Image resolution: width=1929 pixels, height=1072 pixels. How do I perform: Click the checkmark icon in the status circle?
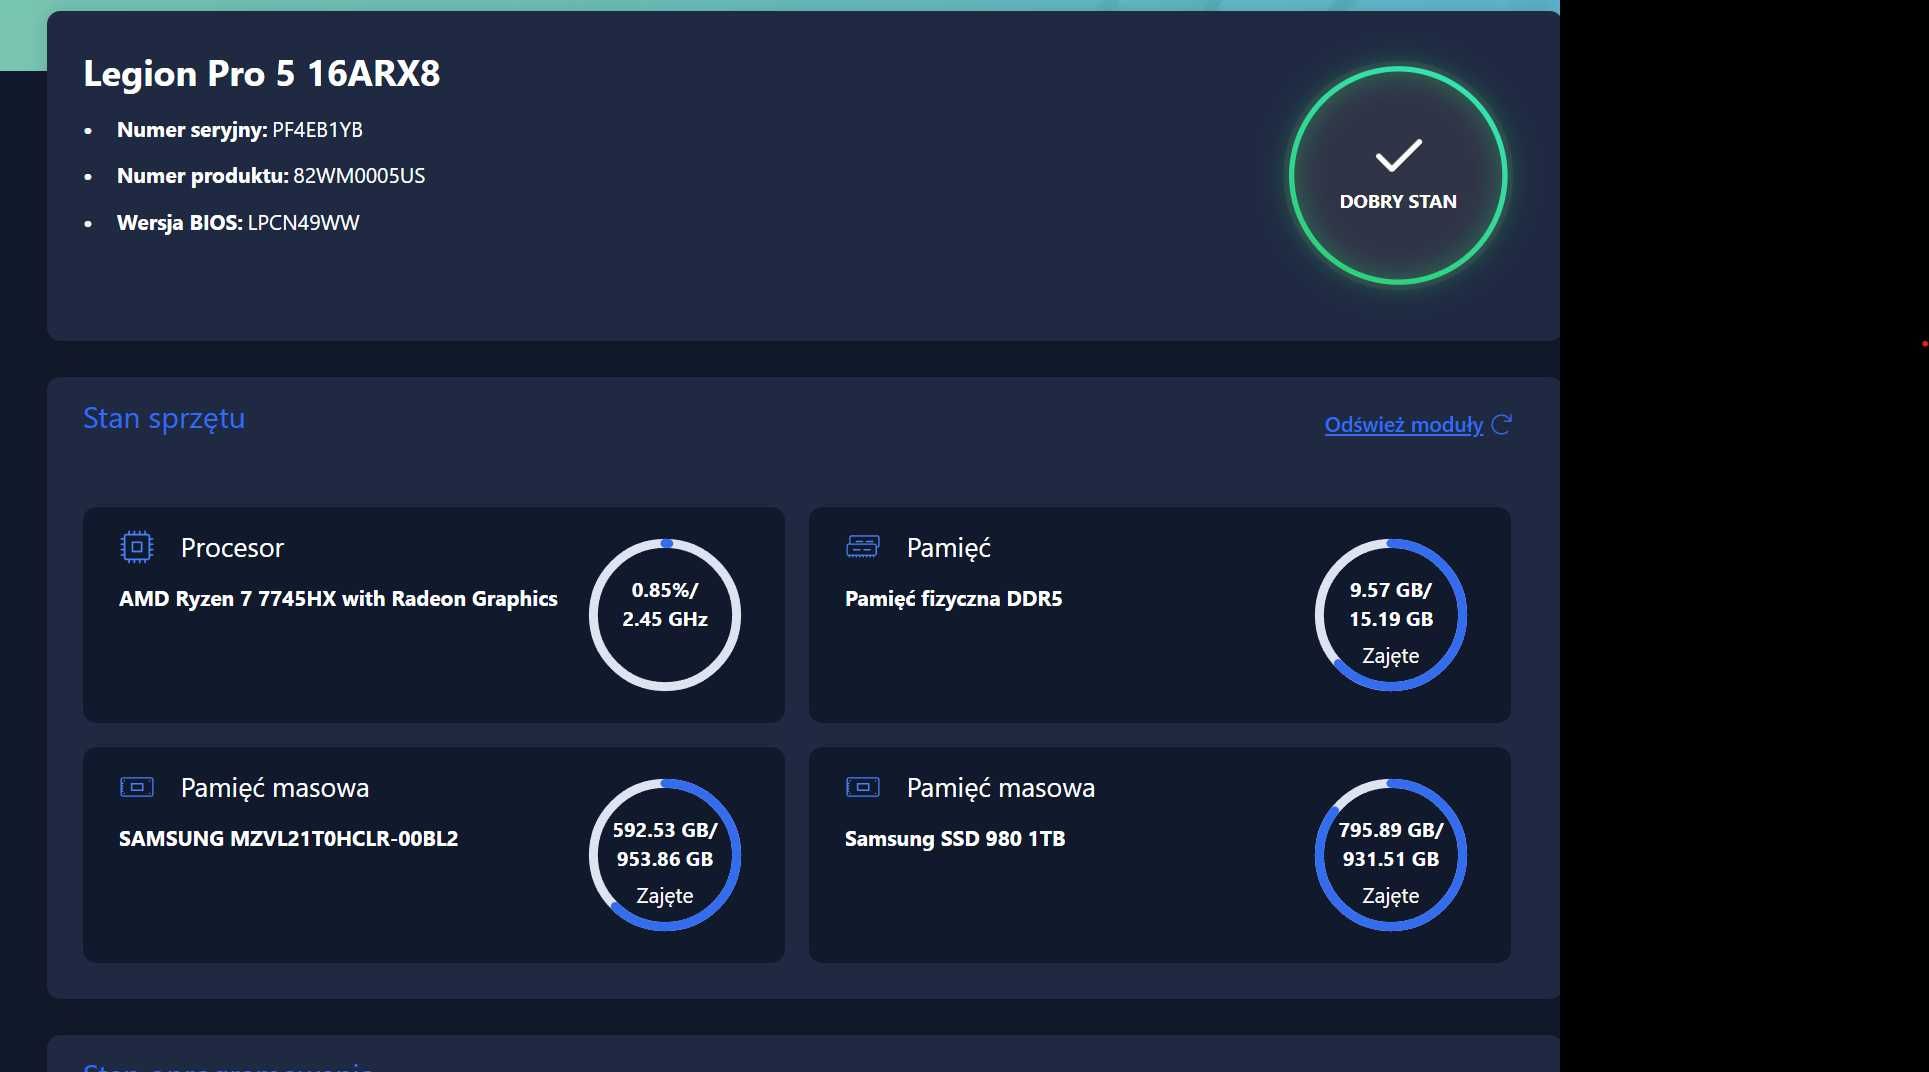1398,155
